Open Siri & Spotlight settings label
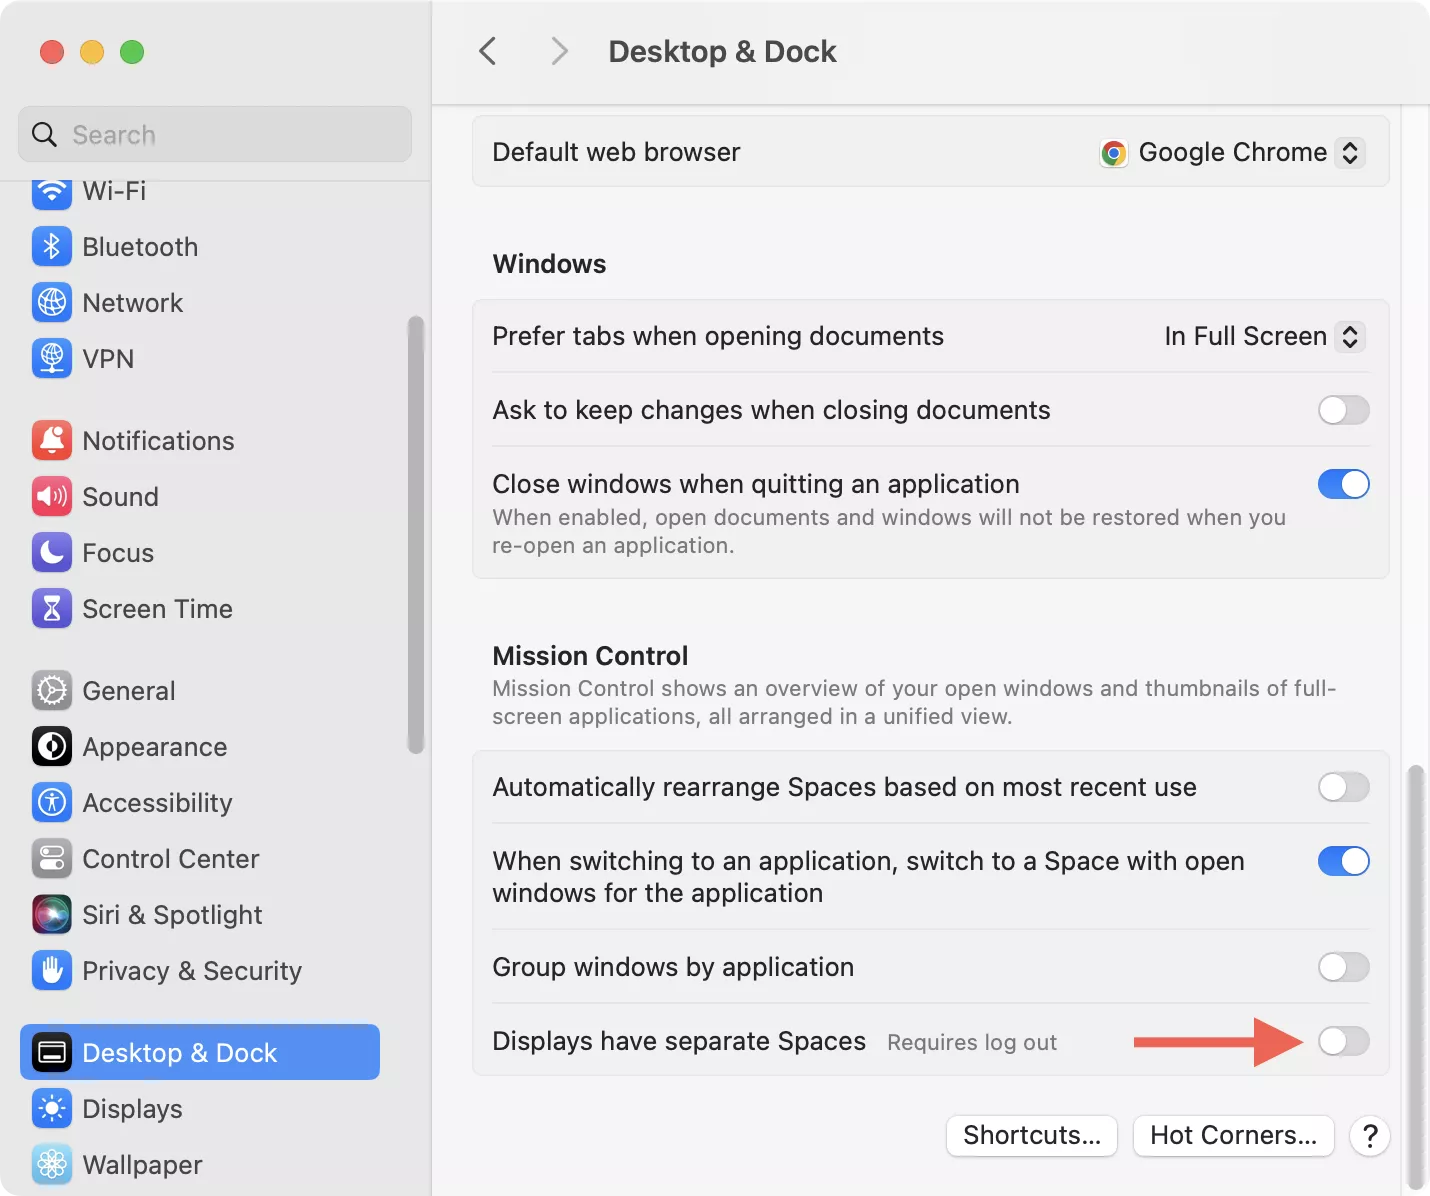 coord(172,915)
